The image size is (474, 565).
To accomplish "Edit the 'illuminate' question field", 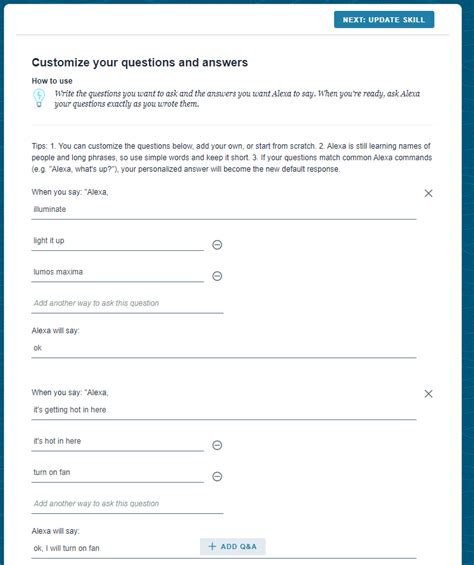I will point(224,210).
